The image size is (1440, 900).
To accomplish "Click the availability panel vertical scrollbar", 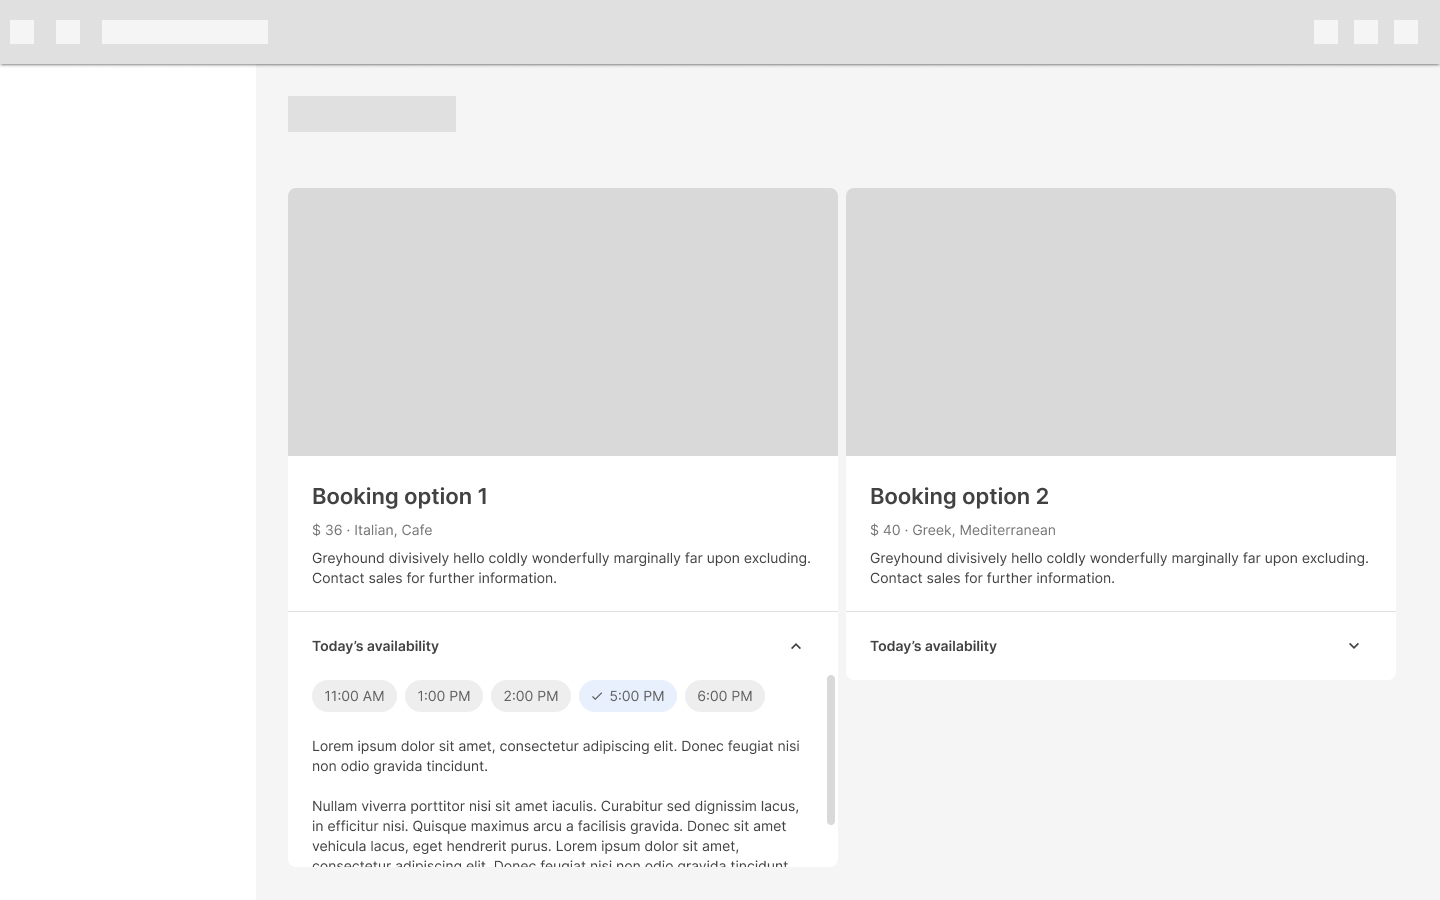I will click(x=830, y=750).
